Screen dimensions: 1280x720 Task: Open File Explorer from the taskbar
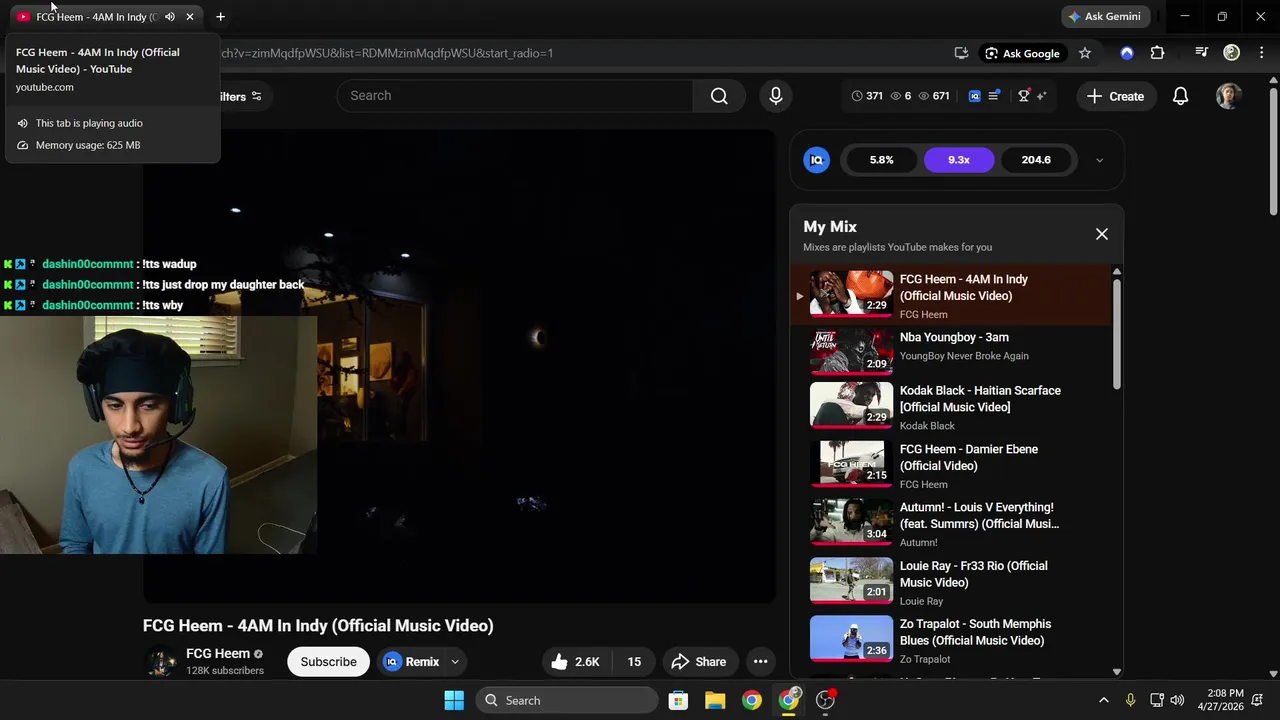[x=715, y=700]
